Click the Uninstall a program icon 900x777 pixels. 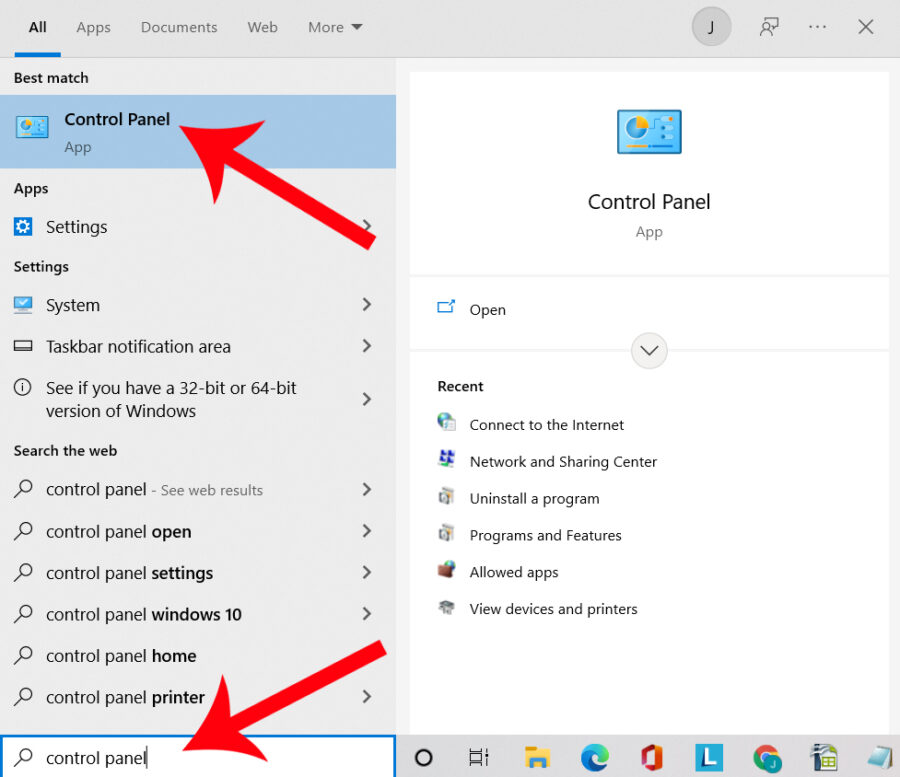point(446,496)
